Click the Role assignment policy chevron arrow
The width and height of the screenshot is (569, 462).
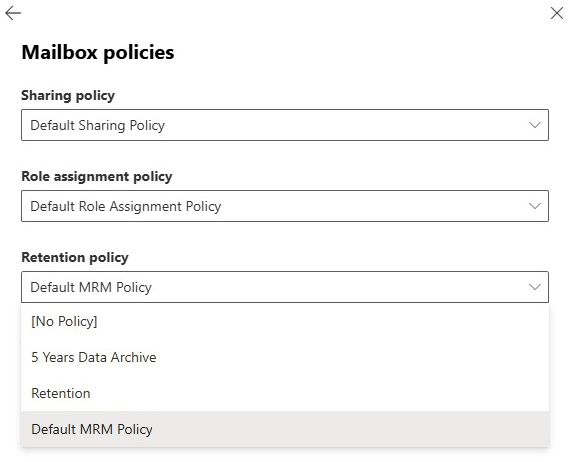535,206
